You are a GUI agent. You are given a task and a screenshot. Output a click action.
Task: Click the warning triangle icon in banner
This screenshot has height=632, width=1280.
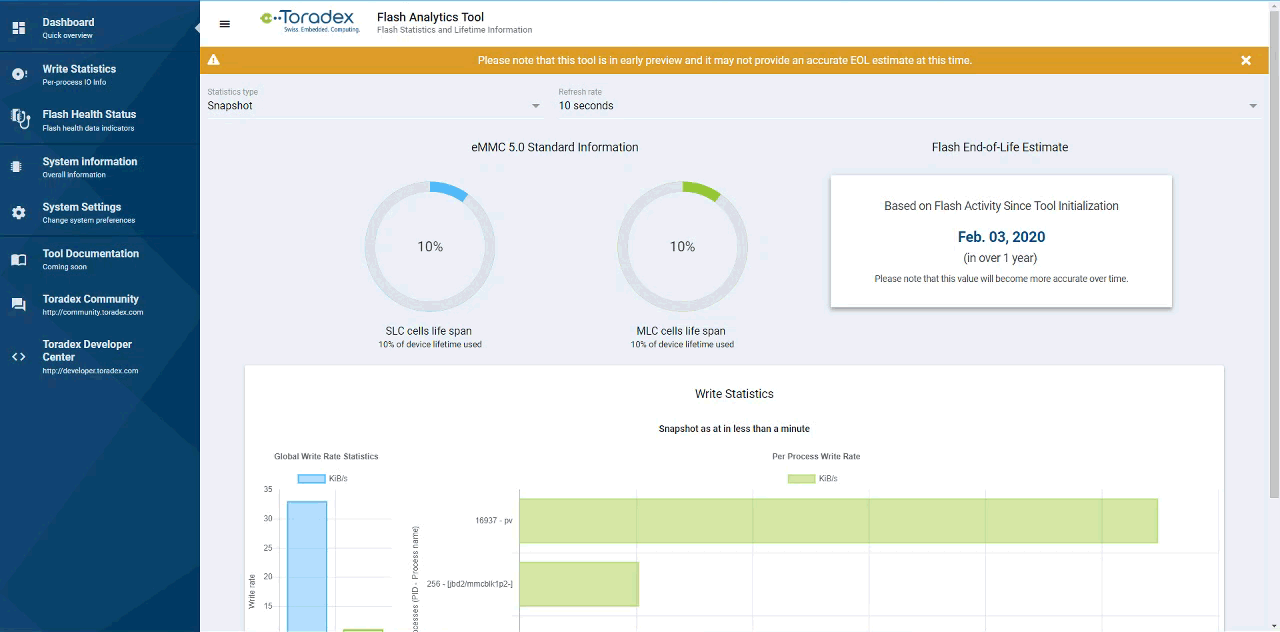click(x=213, y=60)
